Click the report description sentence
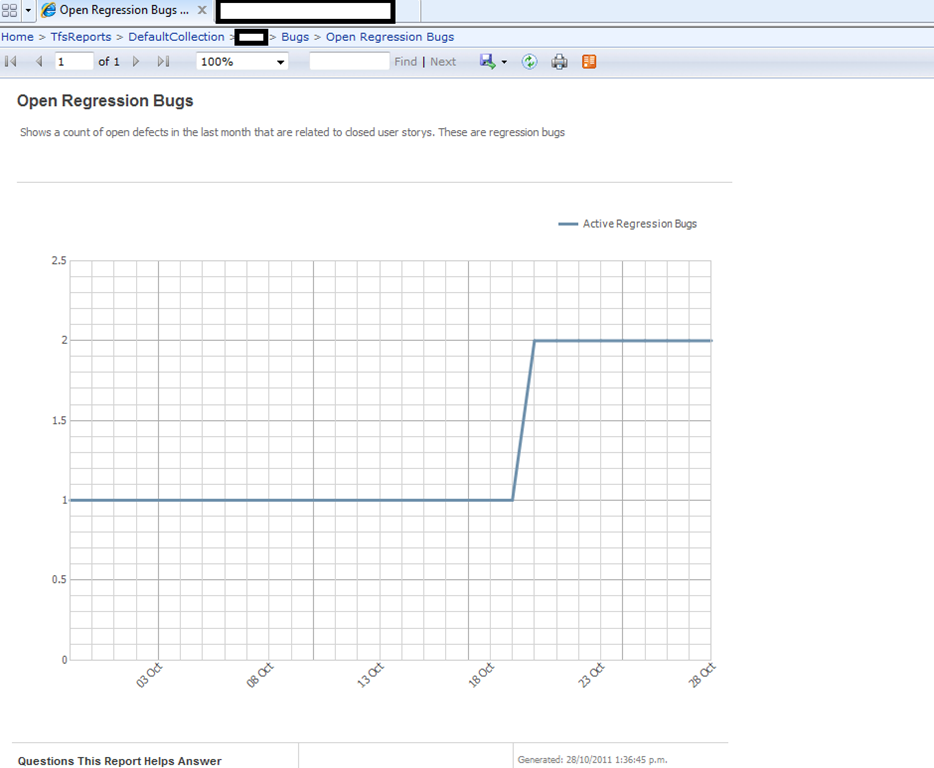 292,132
